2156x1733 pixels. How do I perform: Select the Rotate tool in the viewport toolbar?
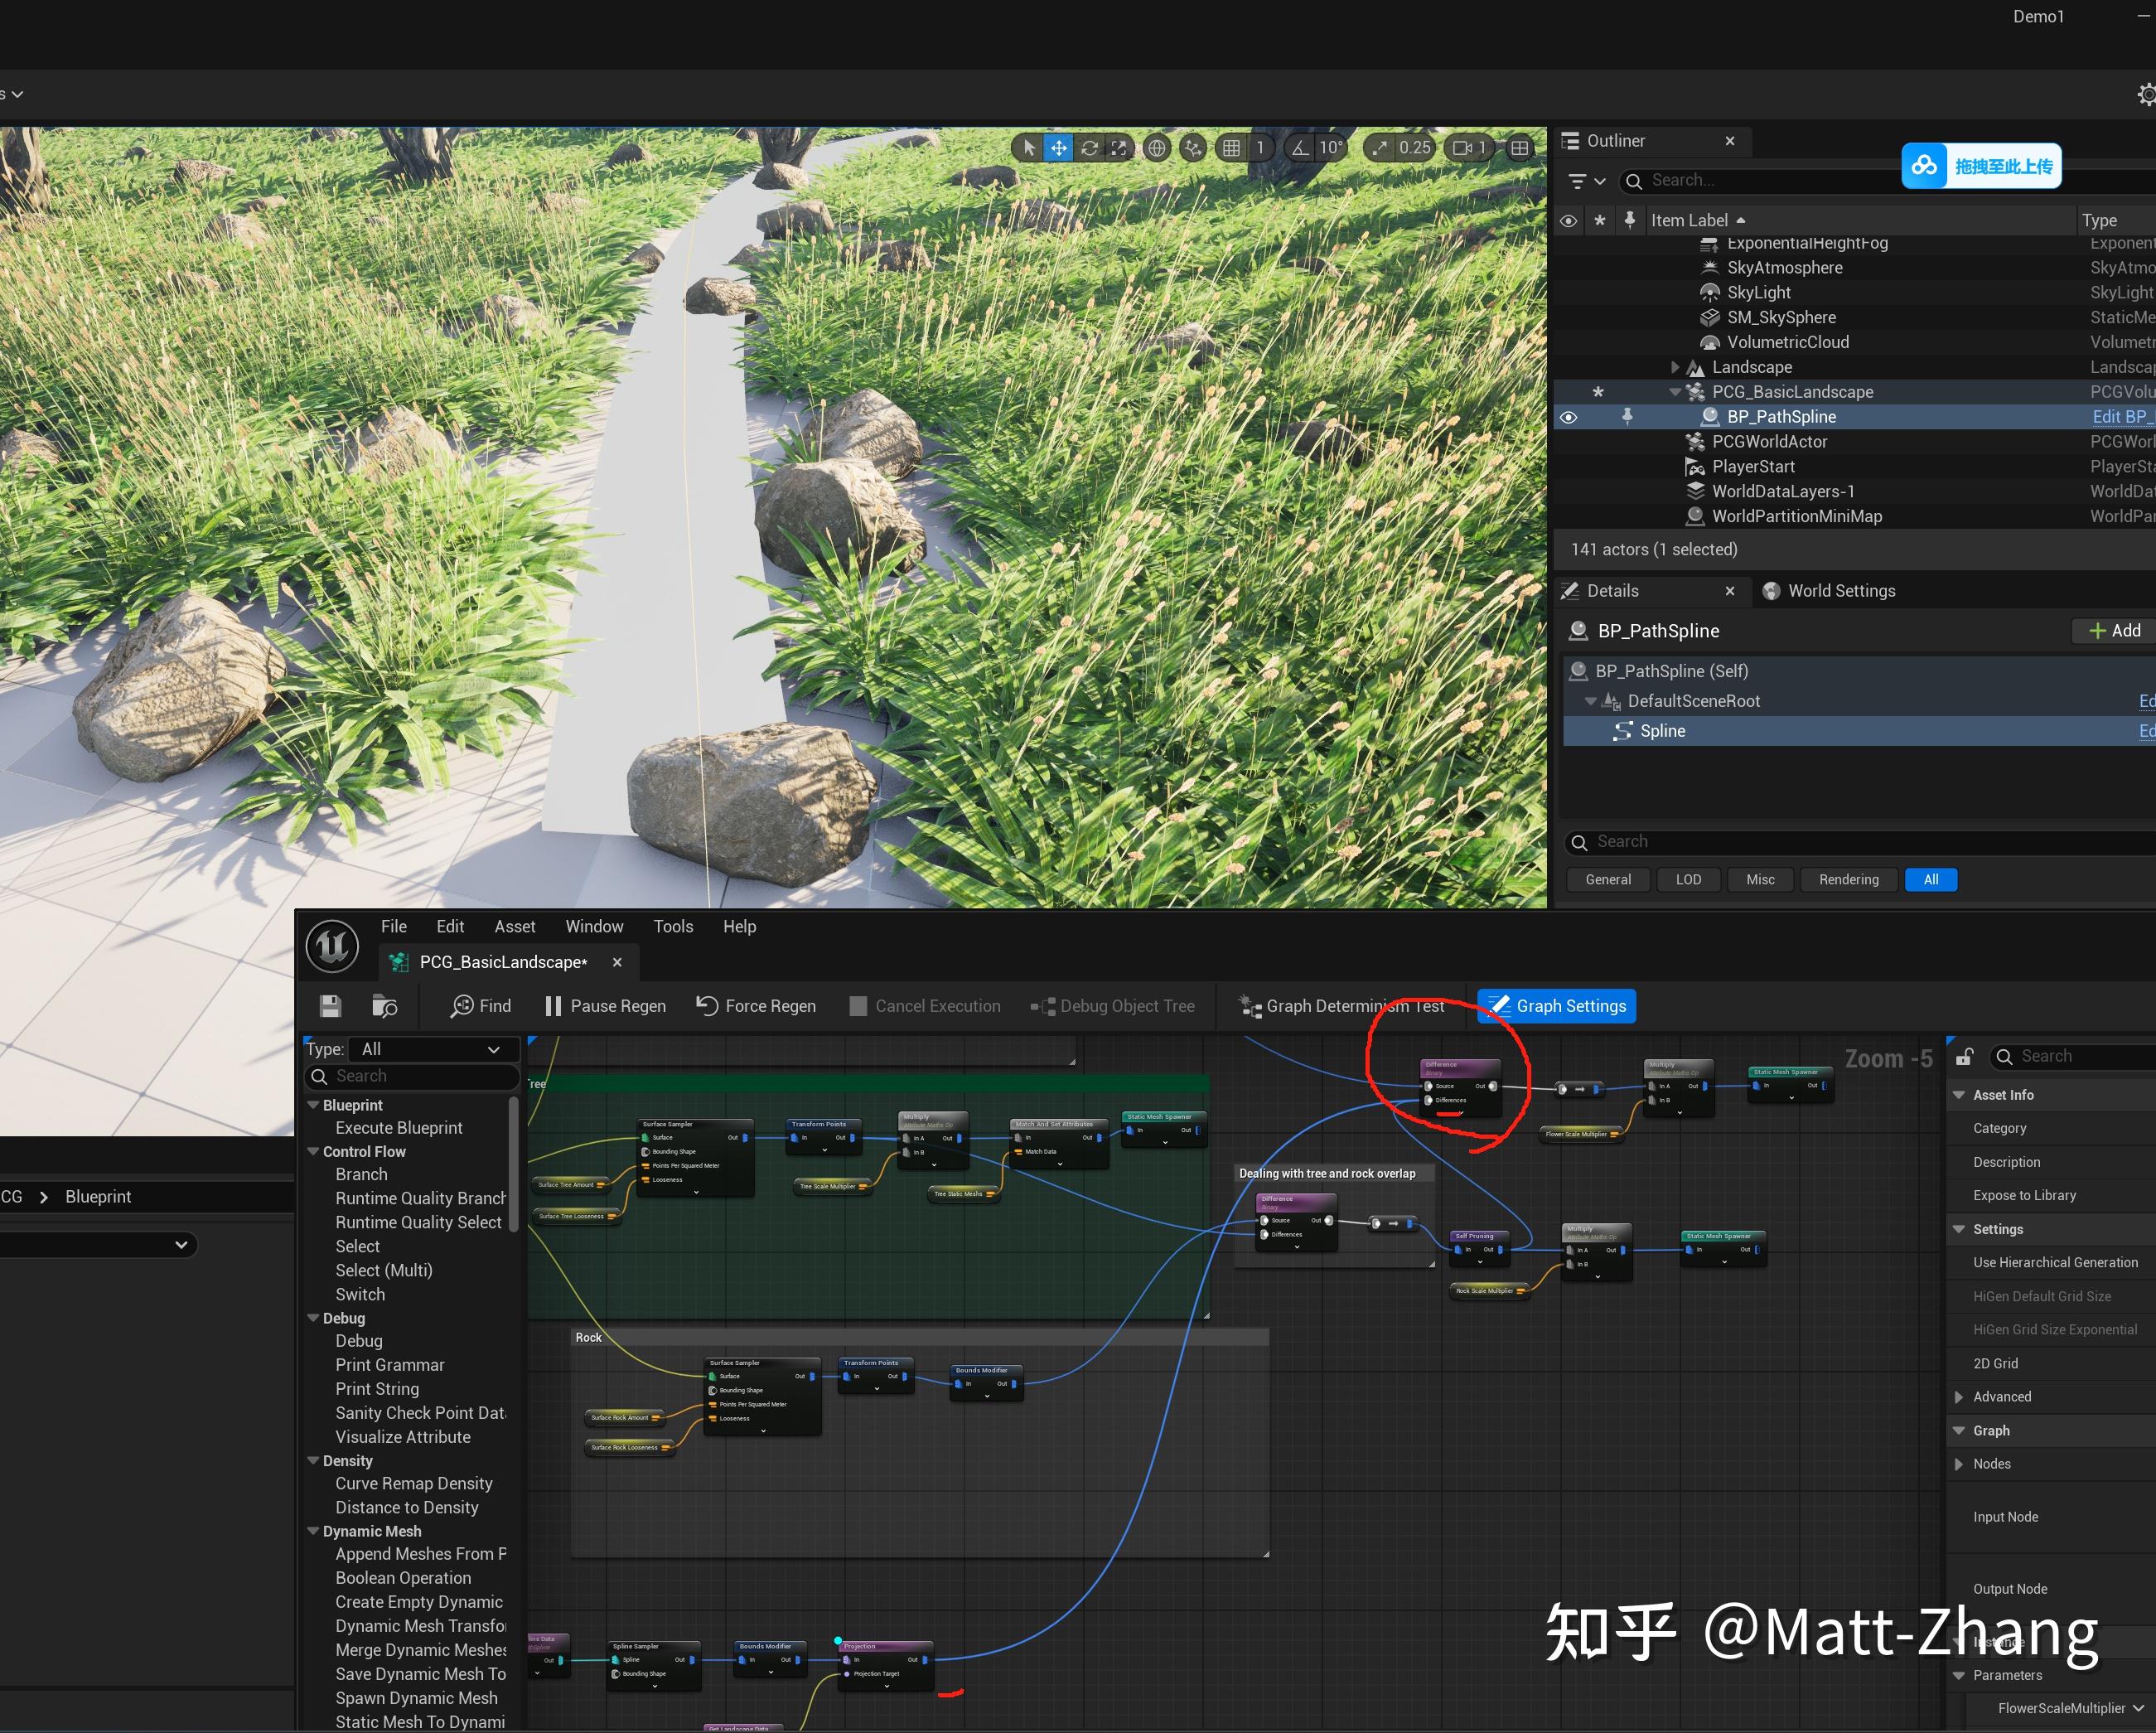(x=1090, y=147)
